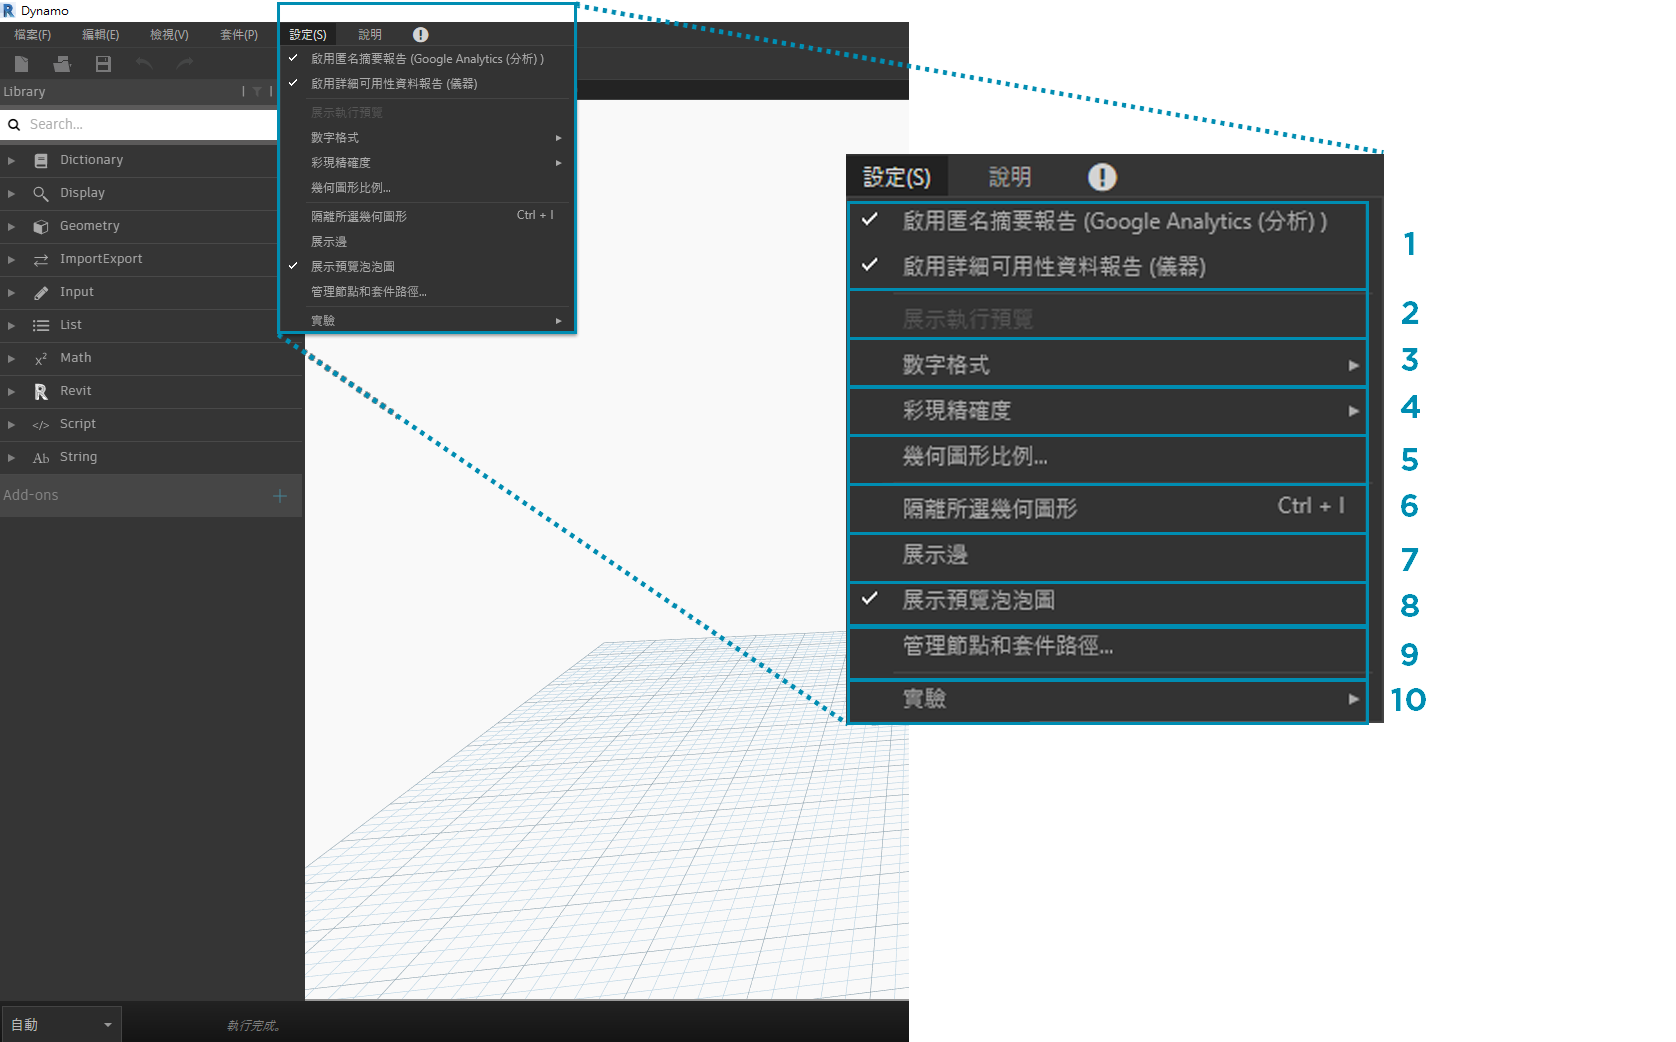Viewport: 1676px width, 1042px height.
Task: Click the Geometry cube icon
Action: [41, 226]
